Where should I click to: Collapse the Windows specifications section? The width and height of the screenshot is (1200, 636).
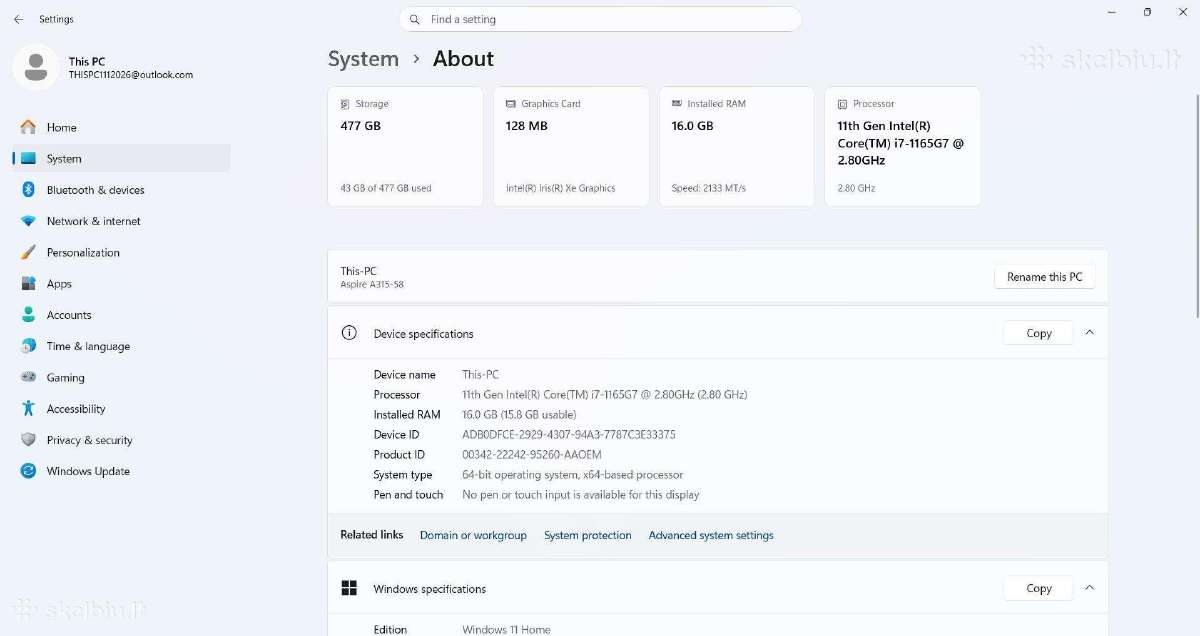click(x=1089, y=588)
